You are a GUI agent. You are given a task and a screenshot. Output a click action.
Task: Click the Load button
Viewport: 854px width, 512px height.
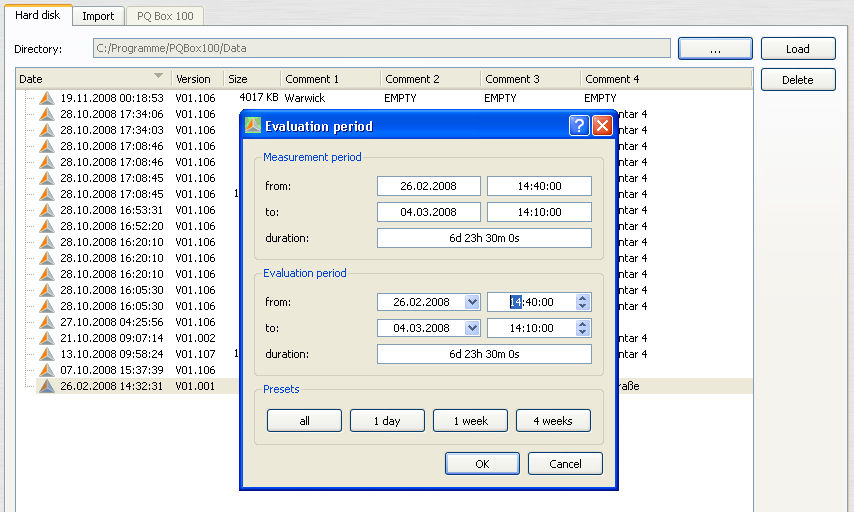pos(798,48)
